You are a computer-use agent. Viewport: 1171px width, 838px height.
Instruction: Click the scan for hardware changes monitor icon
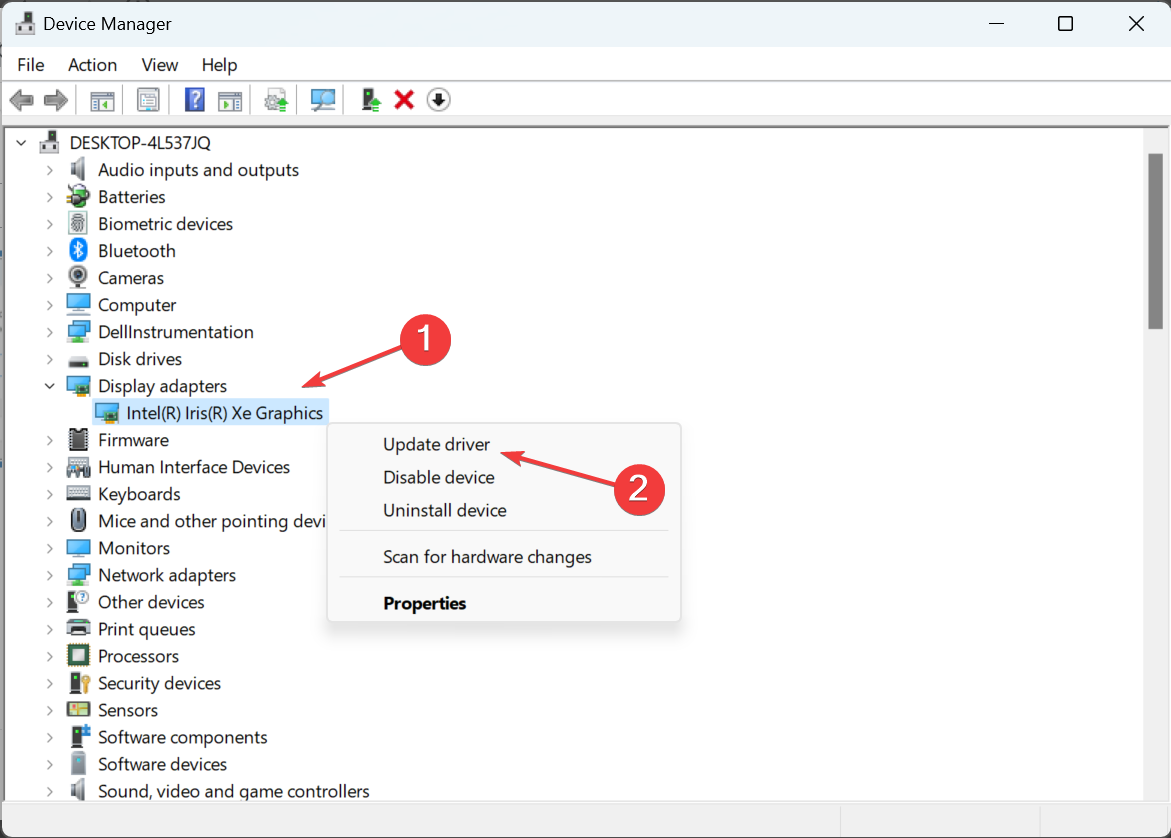click(x=323, y=100)
